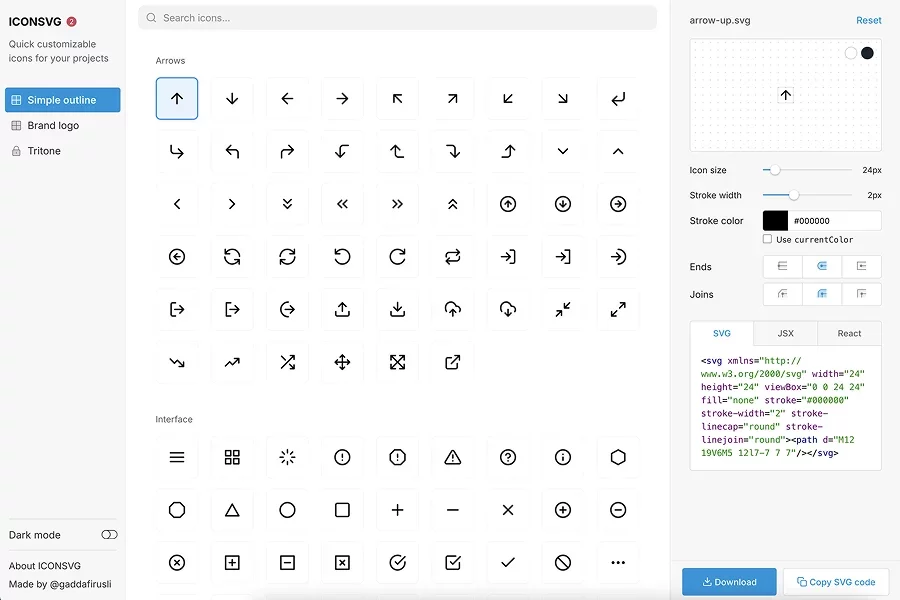Viewport: 900px width, 600px height.
Task: Switch to the JSX tab
Action: 786,333
